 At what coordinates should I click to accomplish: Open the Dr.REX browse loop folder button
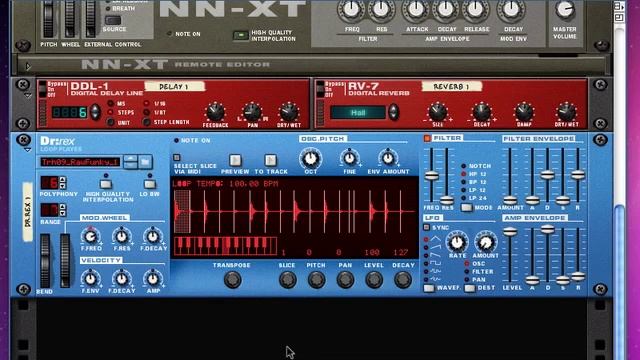coord(145,162)
